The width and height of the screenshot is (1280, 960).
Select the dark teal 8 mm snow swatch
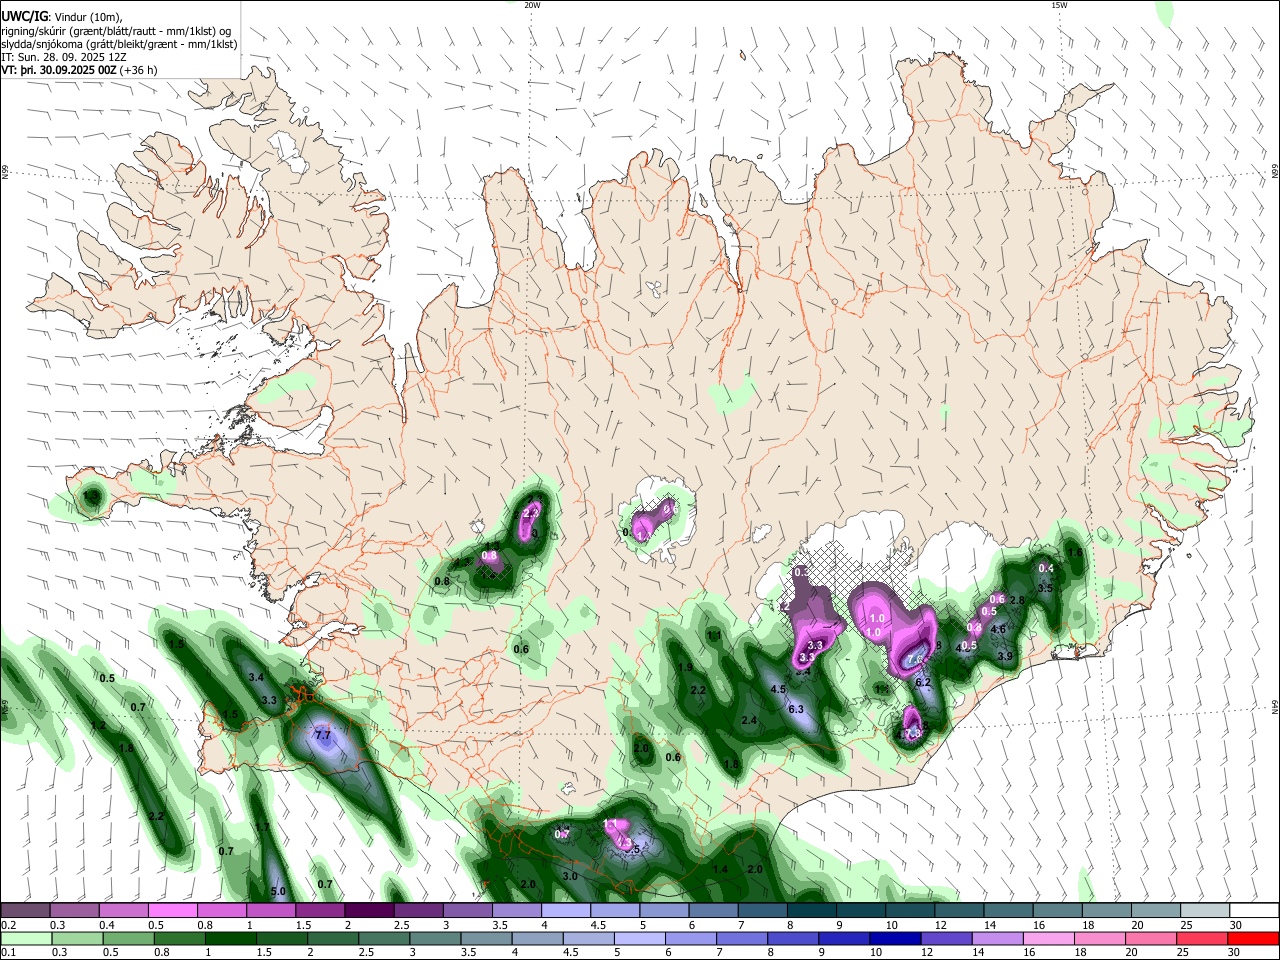point(812,911)
